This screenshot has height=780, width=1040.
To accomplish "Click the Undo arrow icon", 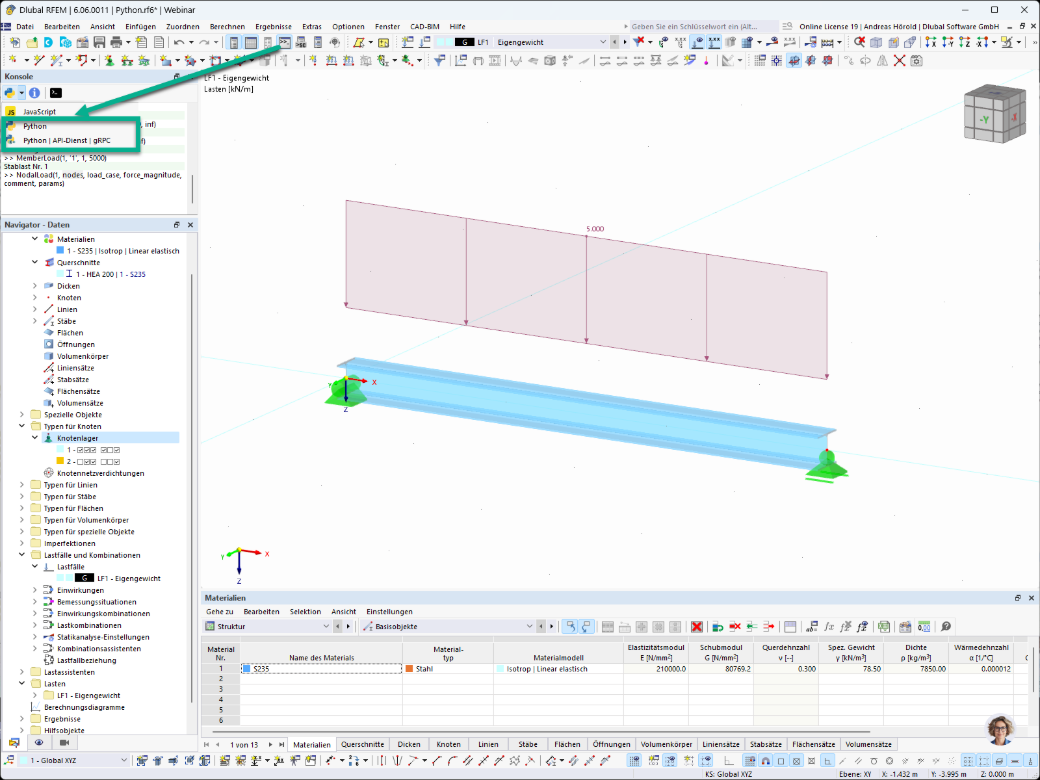I will [x=179, y=42].
